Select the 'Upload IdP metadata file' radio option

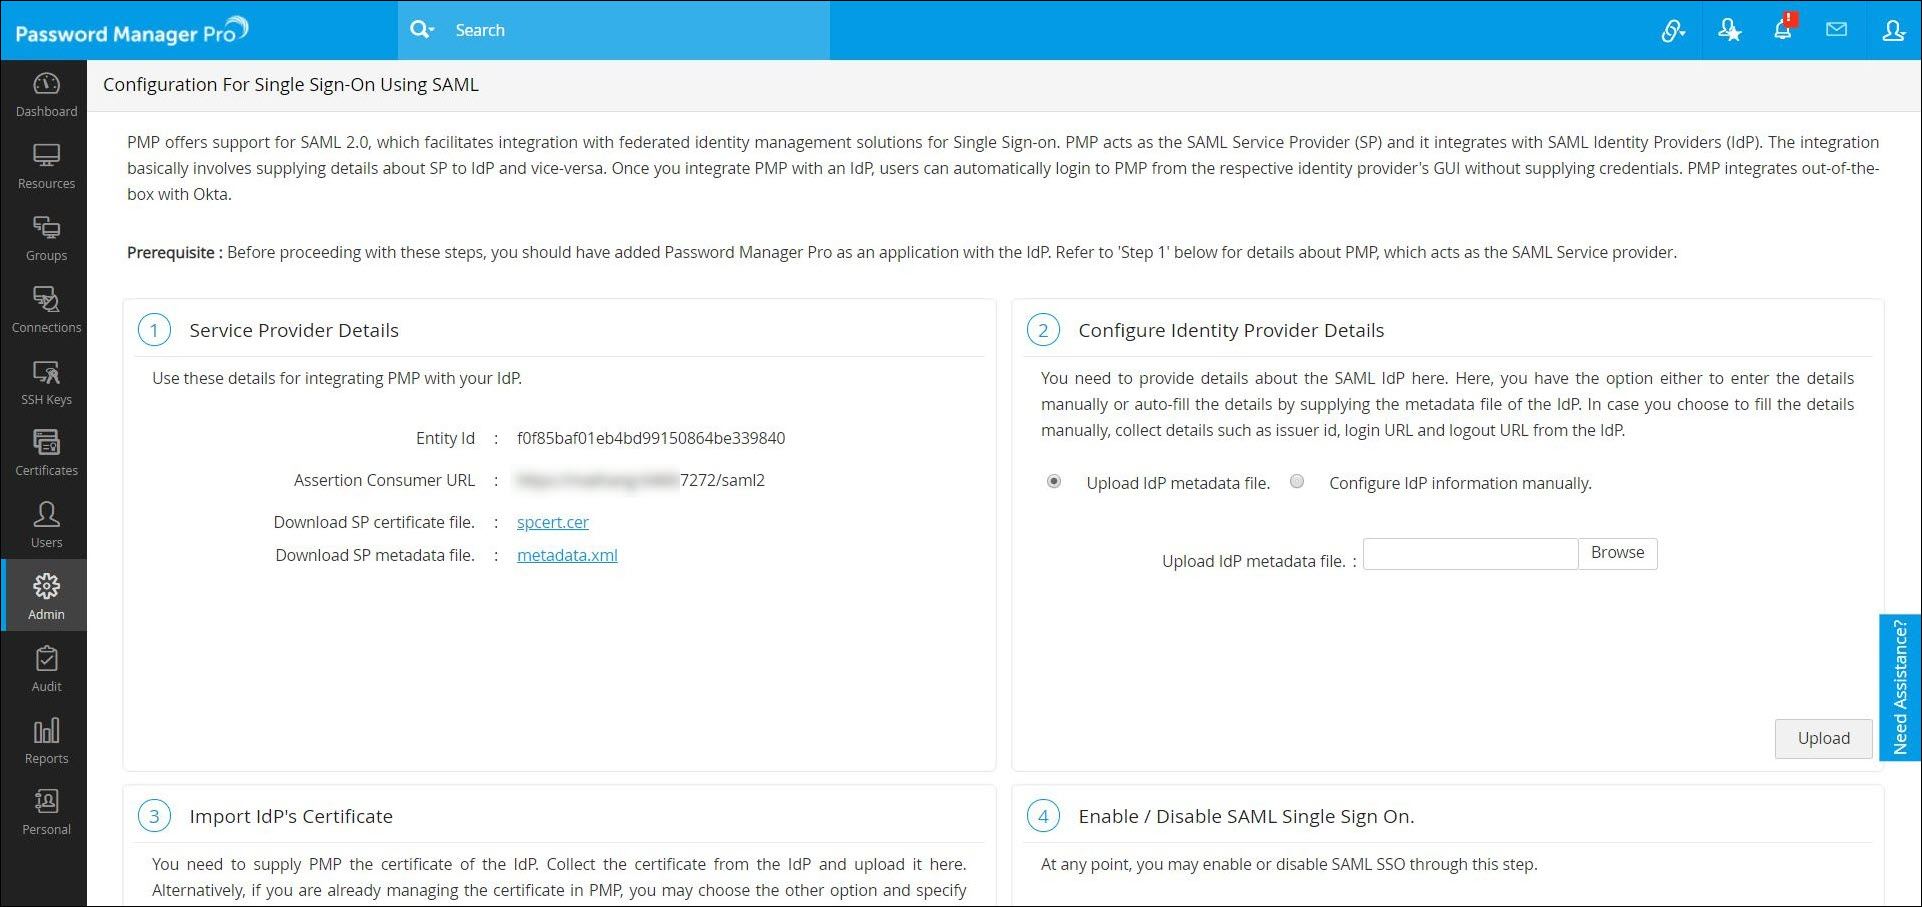(x=1054, y=482)
